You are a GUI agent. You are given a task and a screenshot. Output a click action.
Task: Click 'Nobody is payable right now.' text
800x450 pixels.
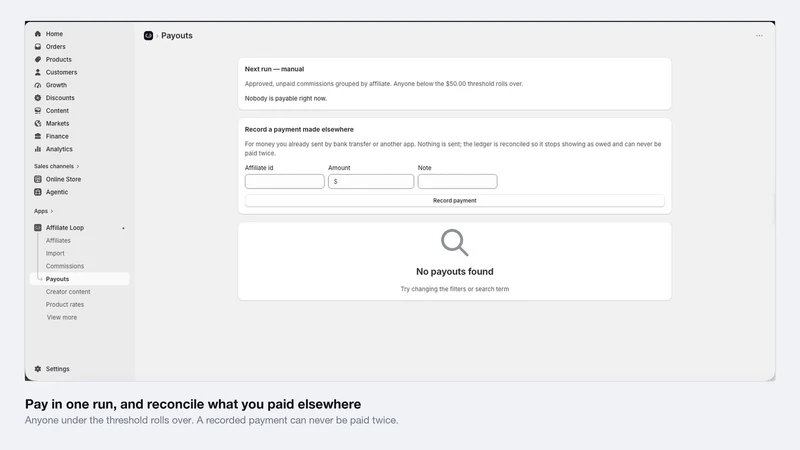pyautogui.click(x=286, y=98)
